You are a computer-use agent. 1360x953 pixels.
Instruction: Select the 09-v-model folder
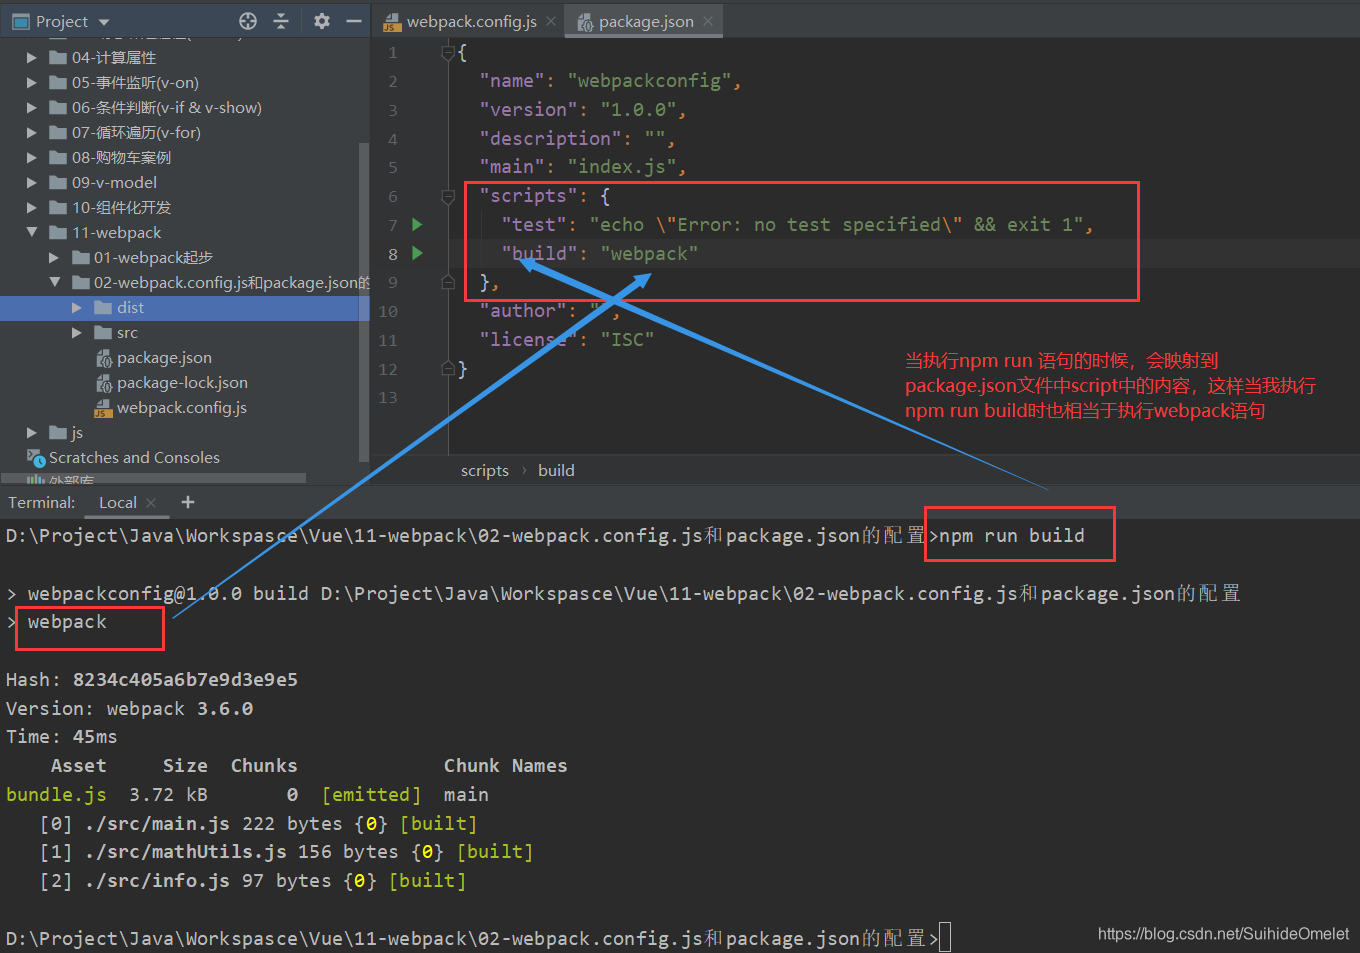[x=114, y=183]
